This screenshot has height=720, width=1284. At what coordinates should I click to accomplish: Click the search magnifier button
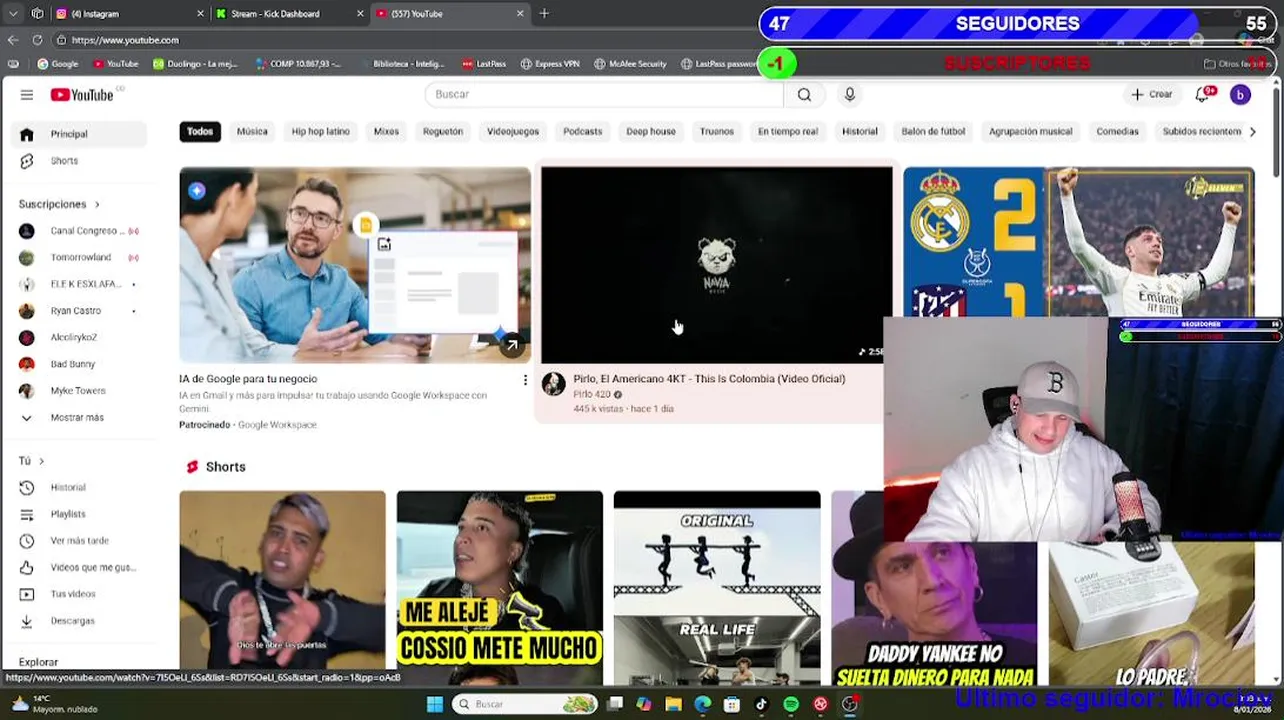point(804,94)
